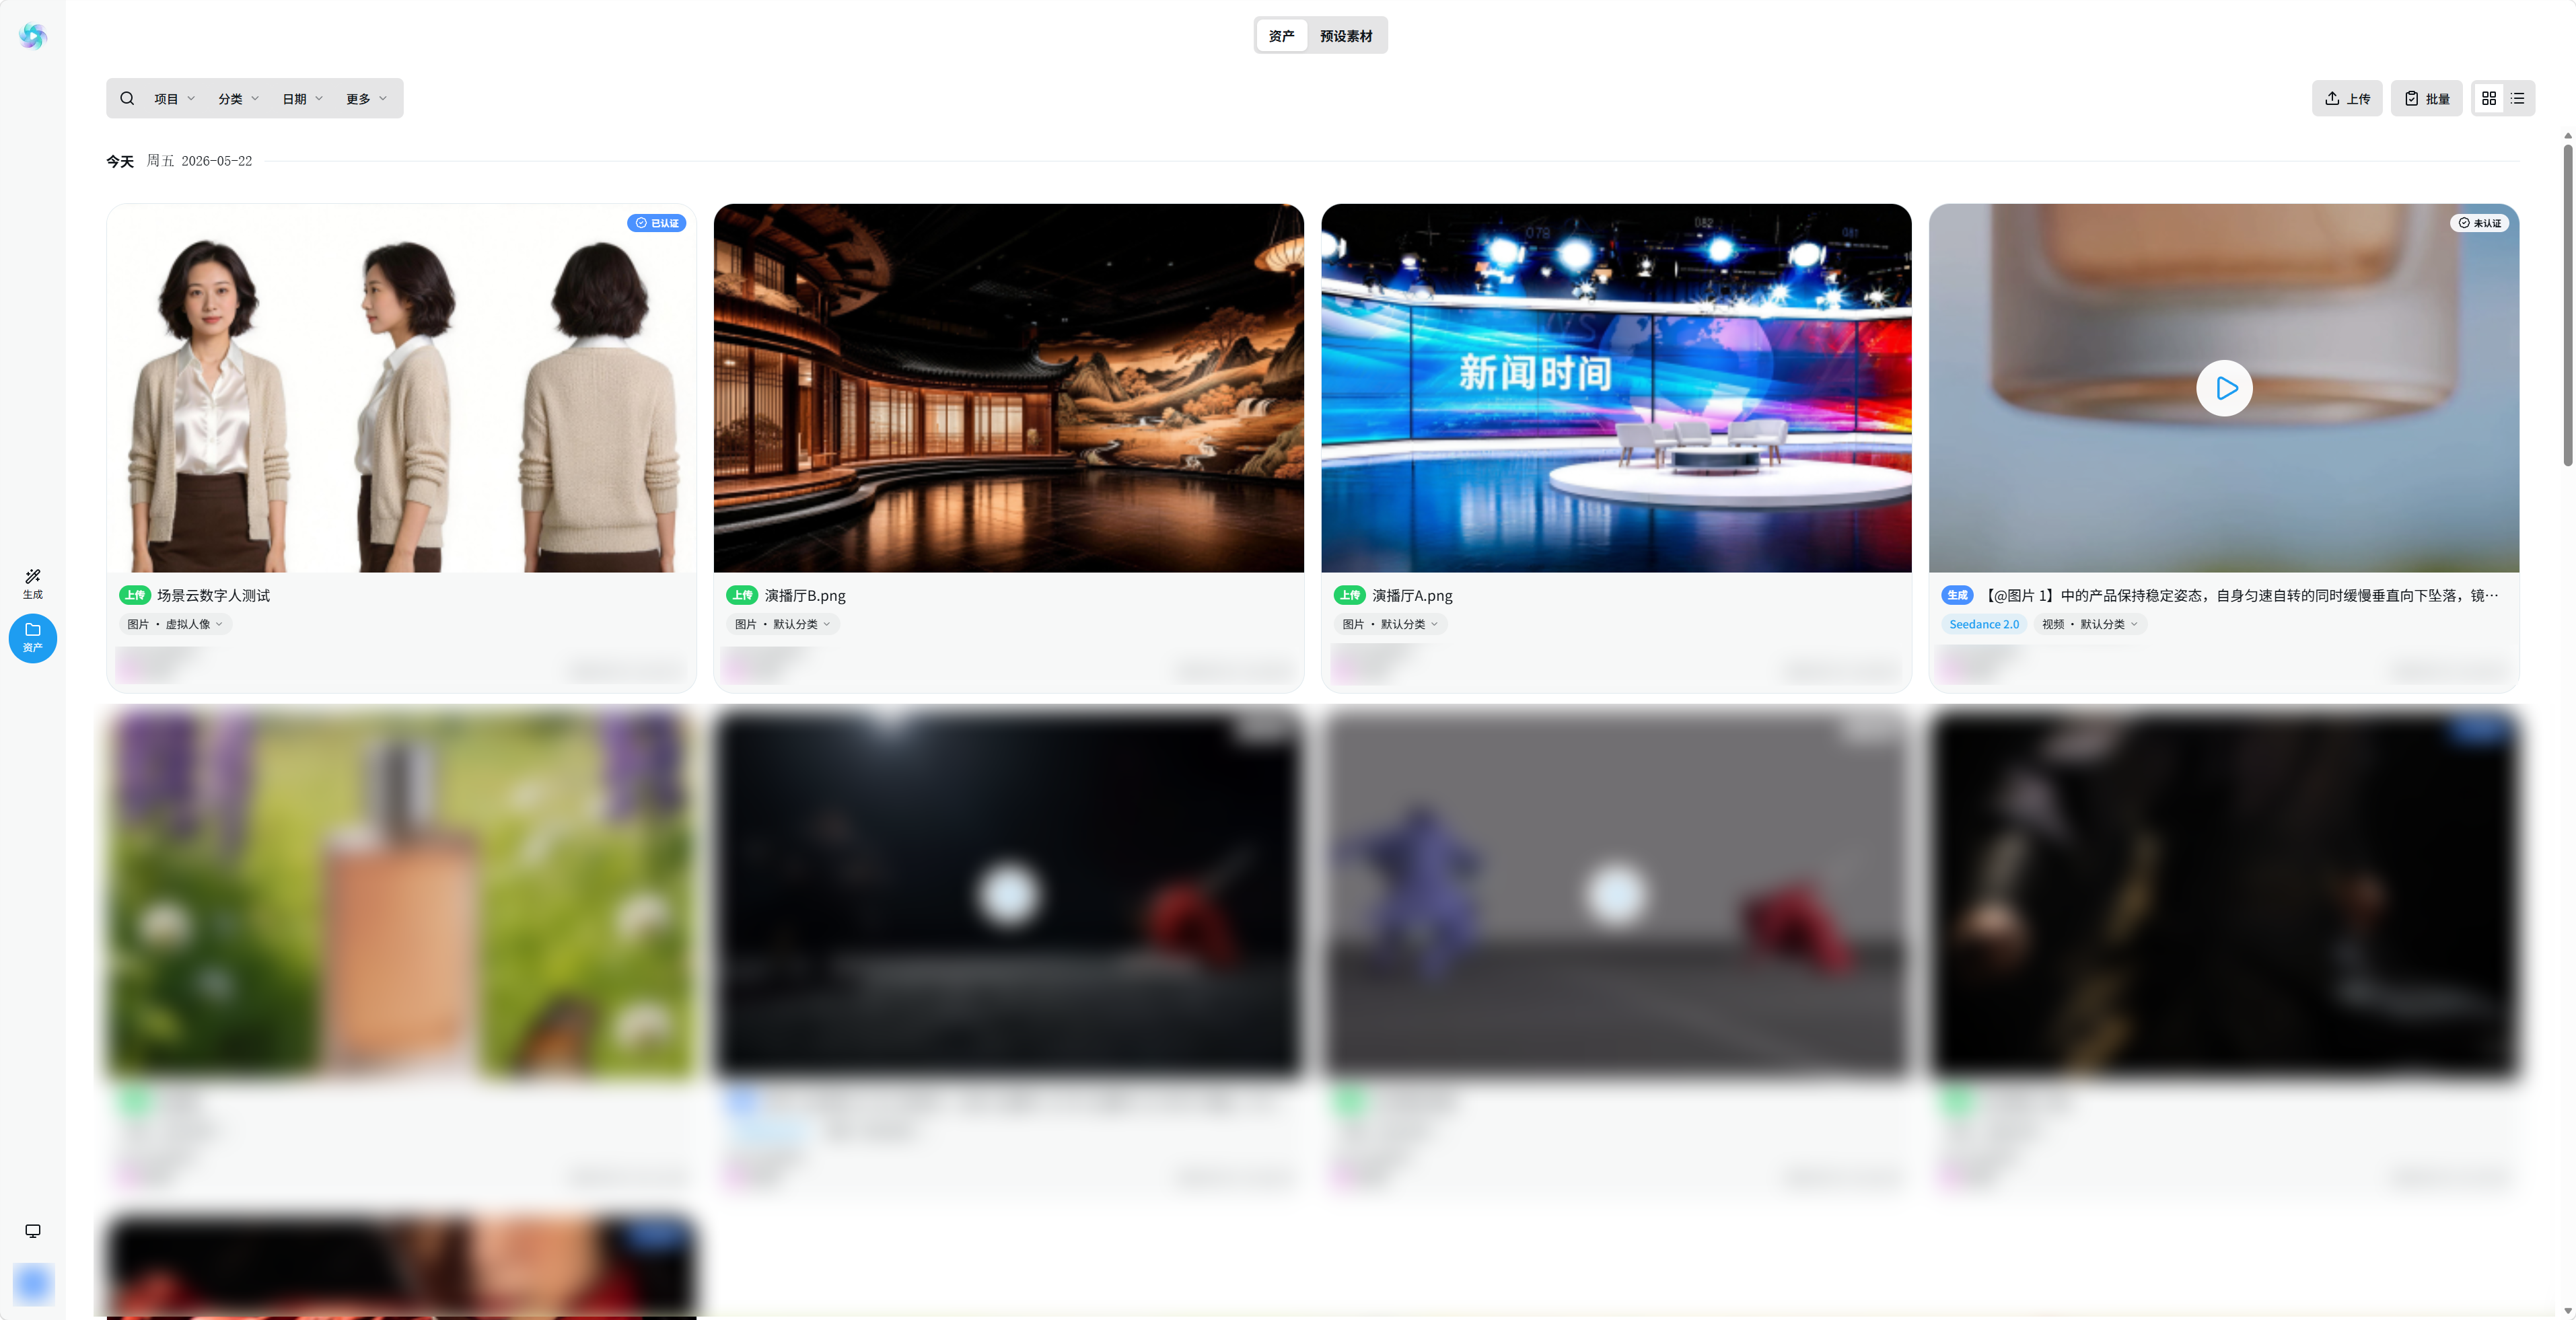Expand the 视频・默认分类 category dropdown
Viewport: 2576px width, 1320px height.
[x=2090, y=624]
